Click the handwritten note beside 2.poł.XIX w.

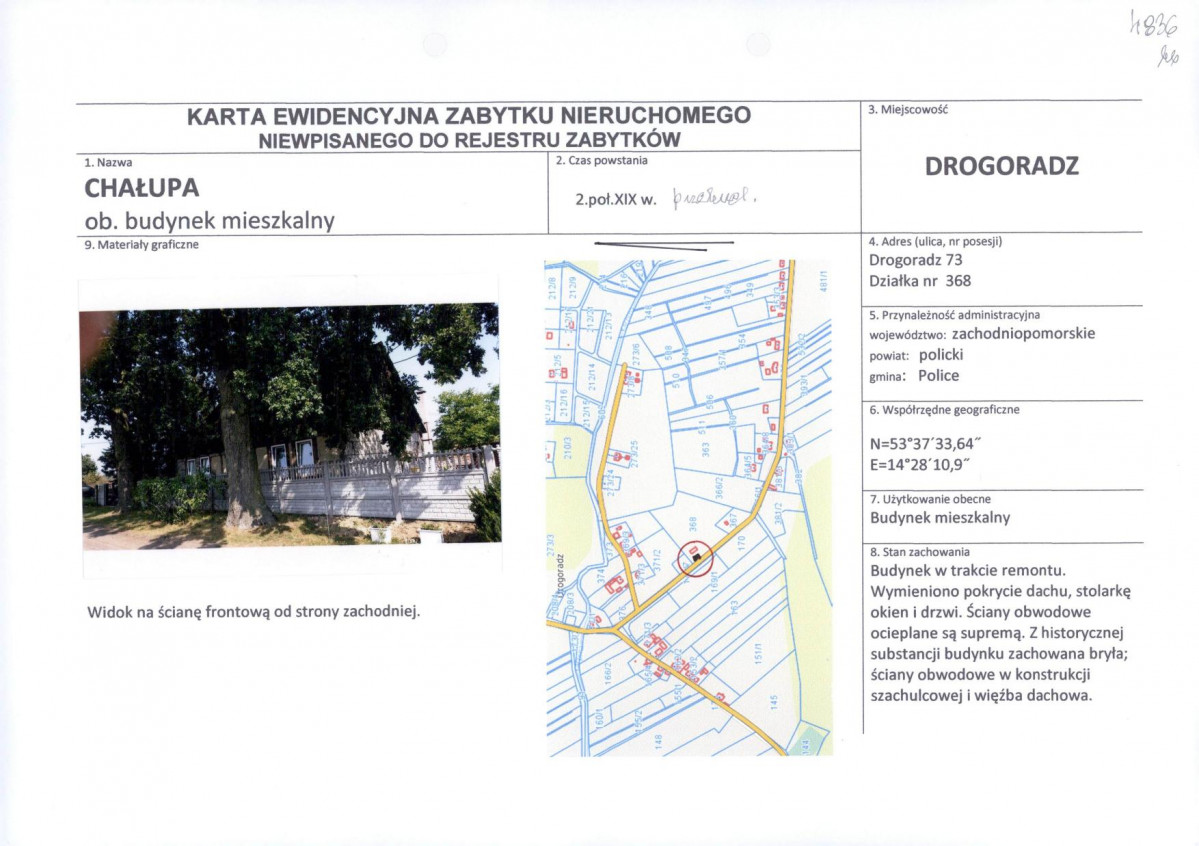tap(714, 198)
